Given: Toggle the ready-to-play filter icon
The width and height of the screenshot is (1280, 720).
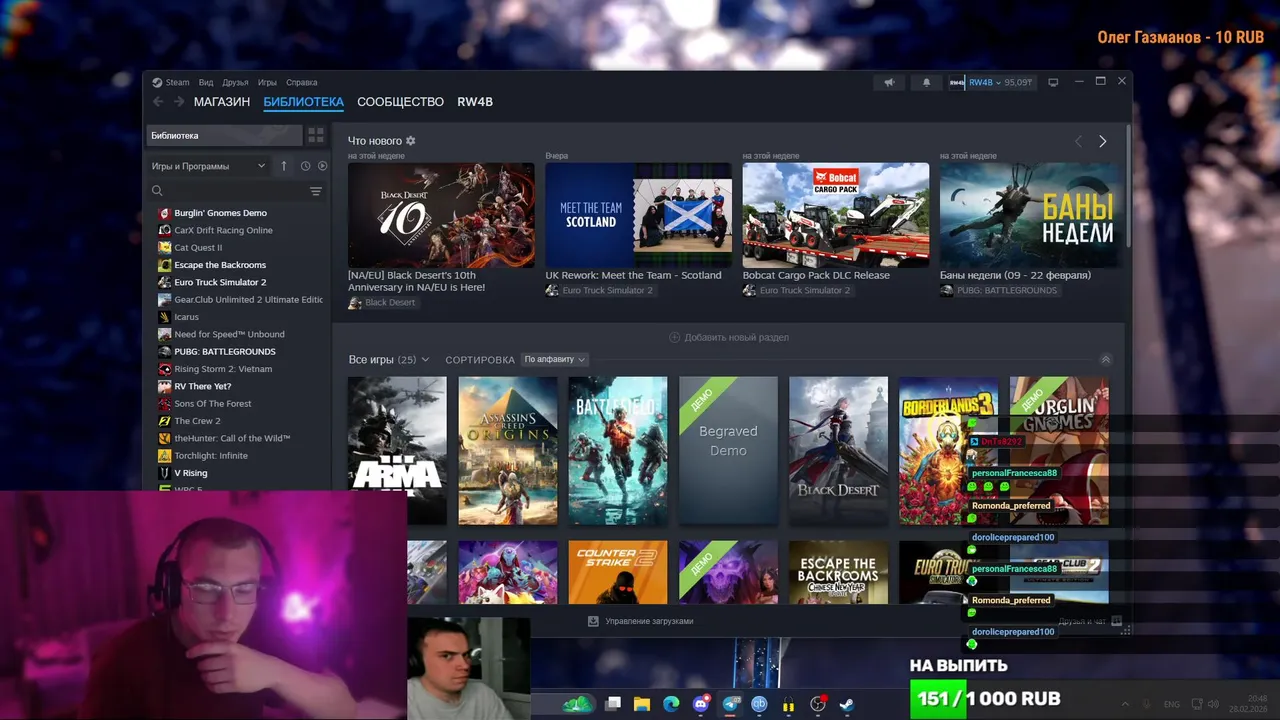Looking at the screenshot, I should (322, 166).
